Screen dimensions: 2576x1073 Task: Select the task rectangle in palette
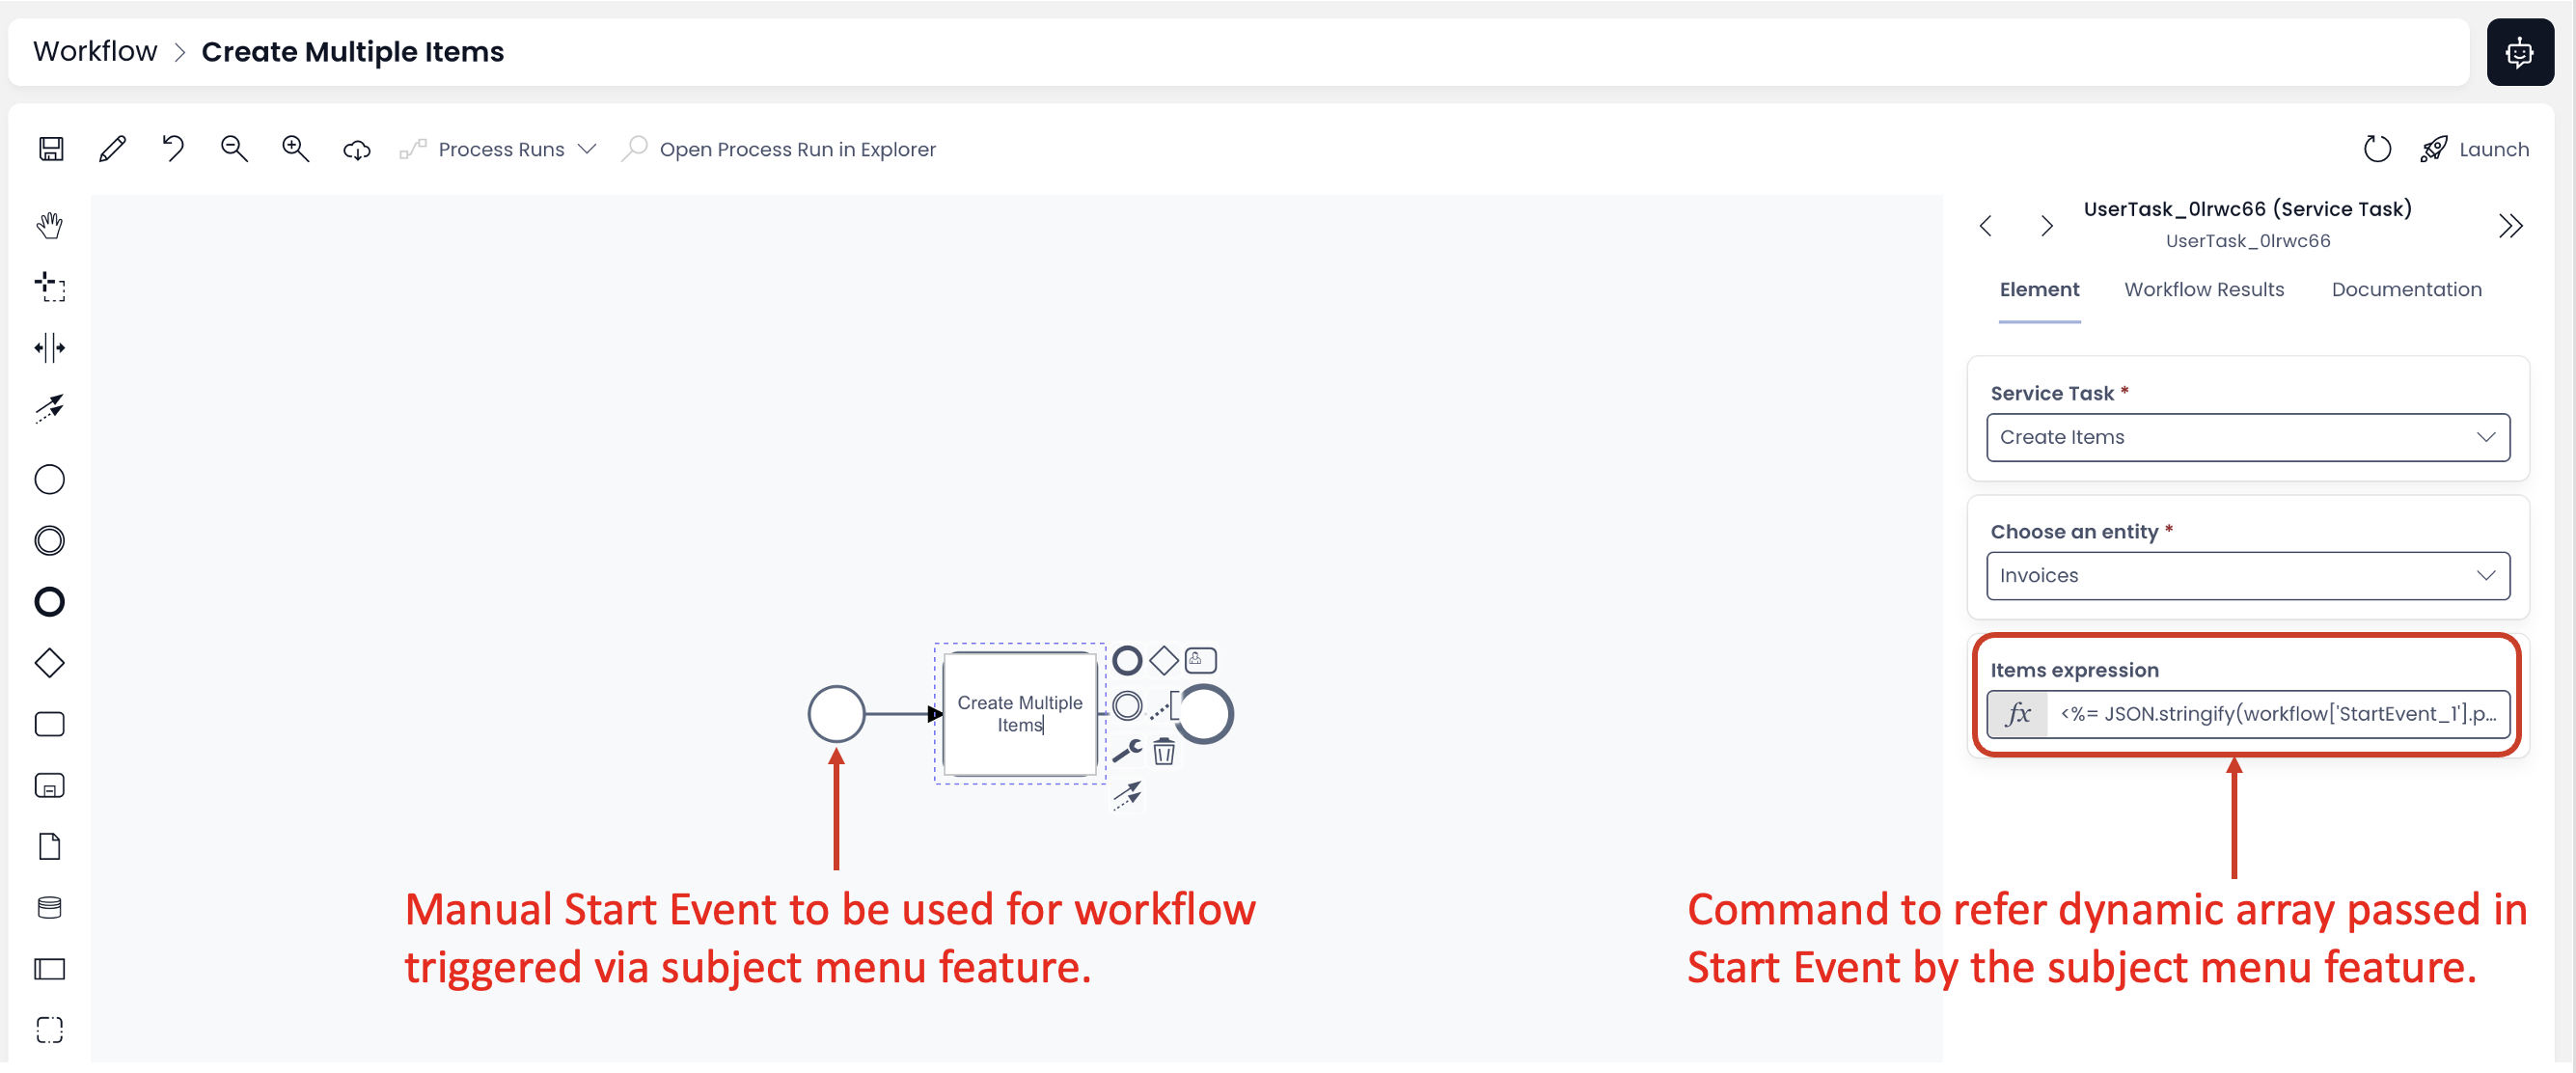[50, 724]
